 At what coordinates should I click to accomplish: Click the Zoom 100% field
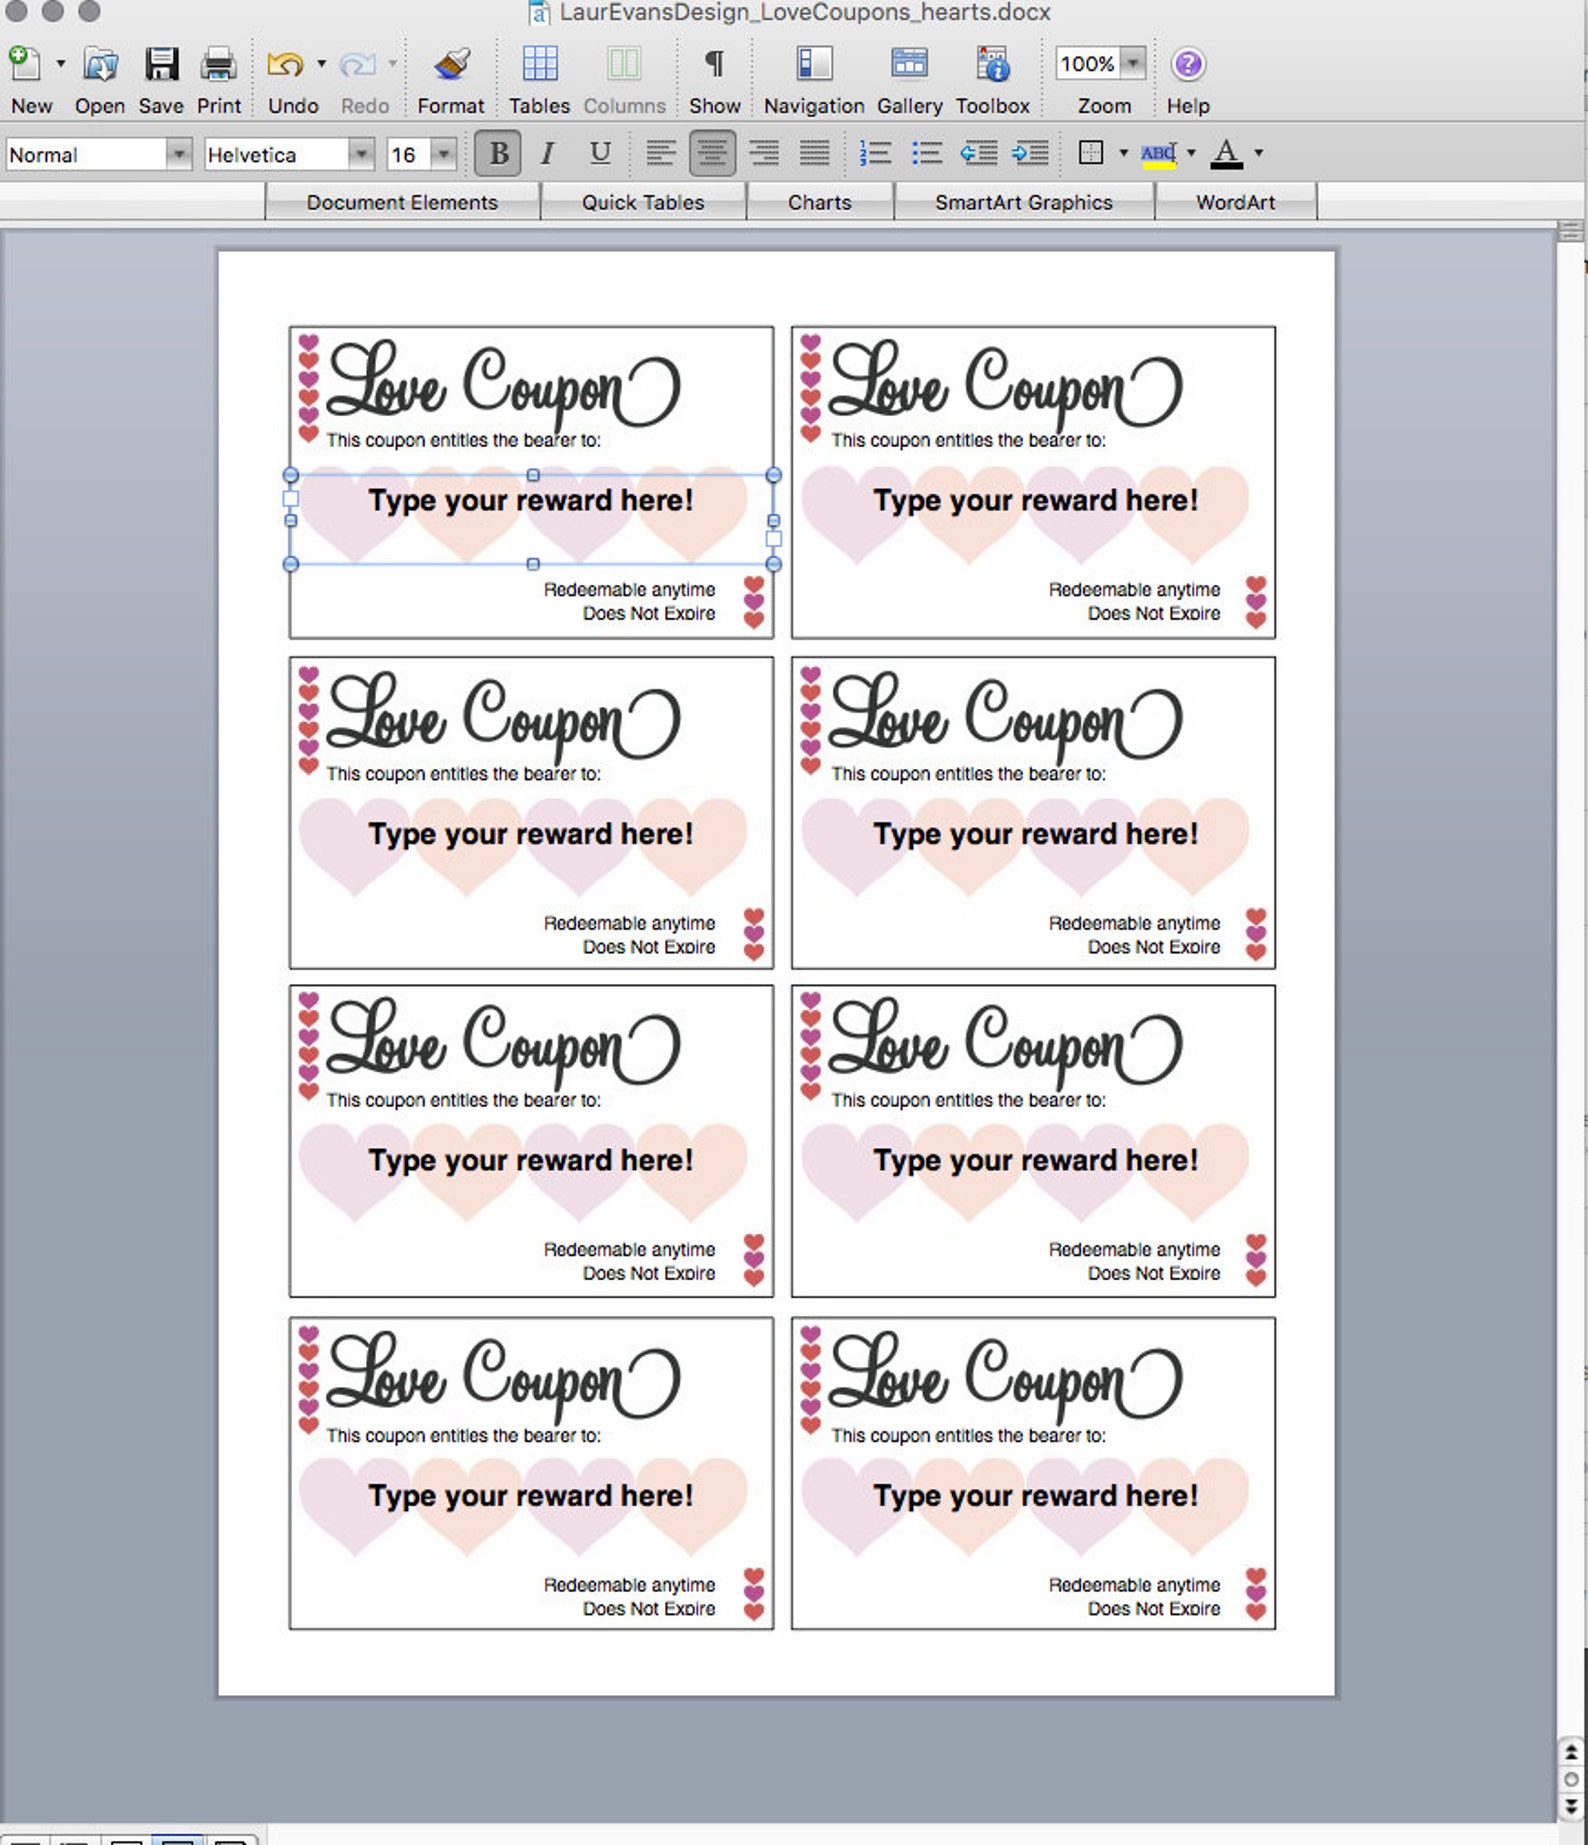[x=1087, y=64]
